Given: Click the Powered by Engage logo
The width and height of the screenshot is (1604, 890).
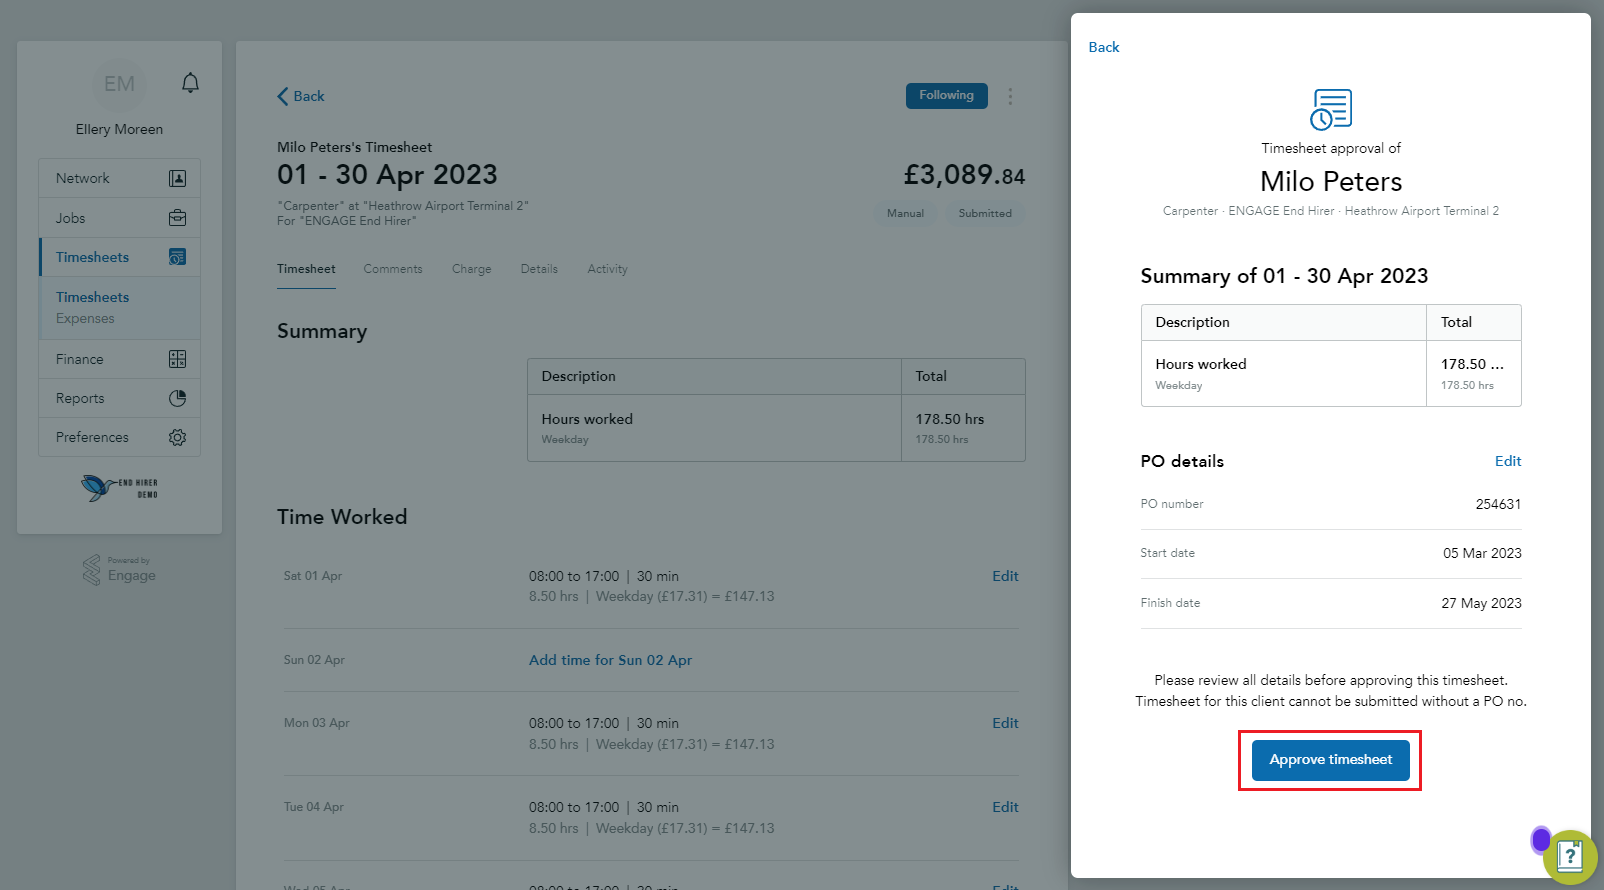Looking at the screenshot, I should (x=119, y=570).
